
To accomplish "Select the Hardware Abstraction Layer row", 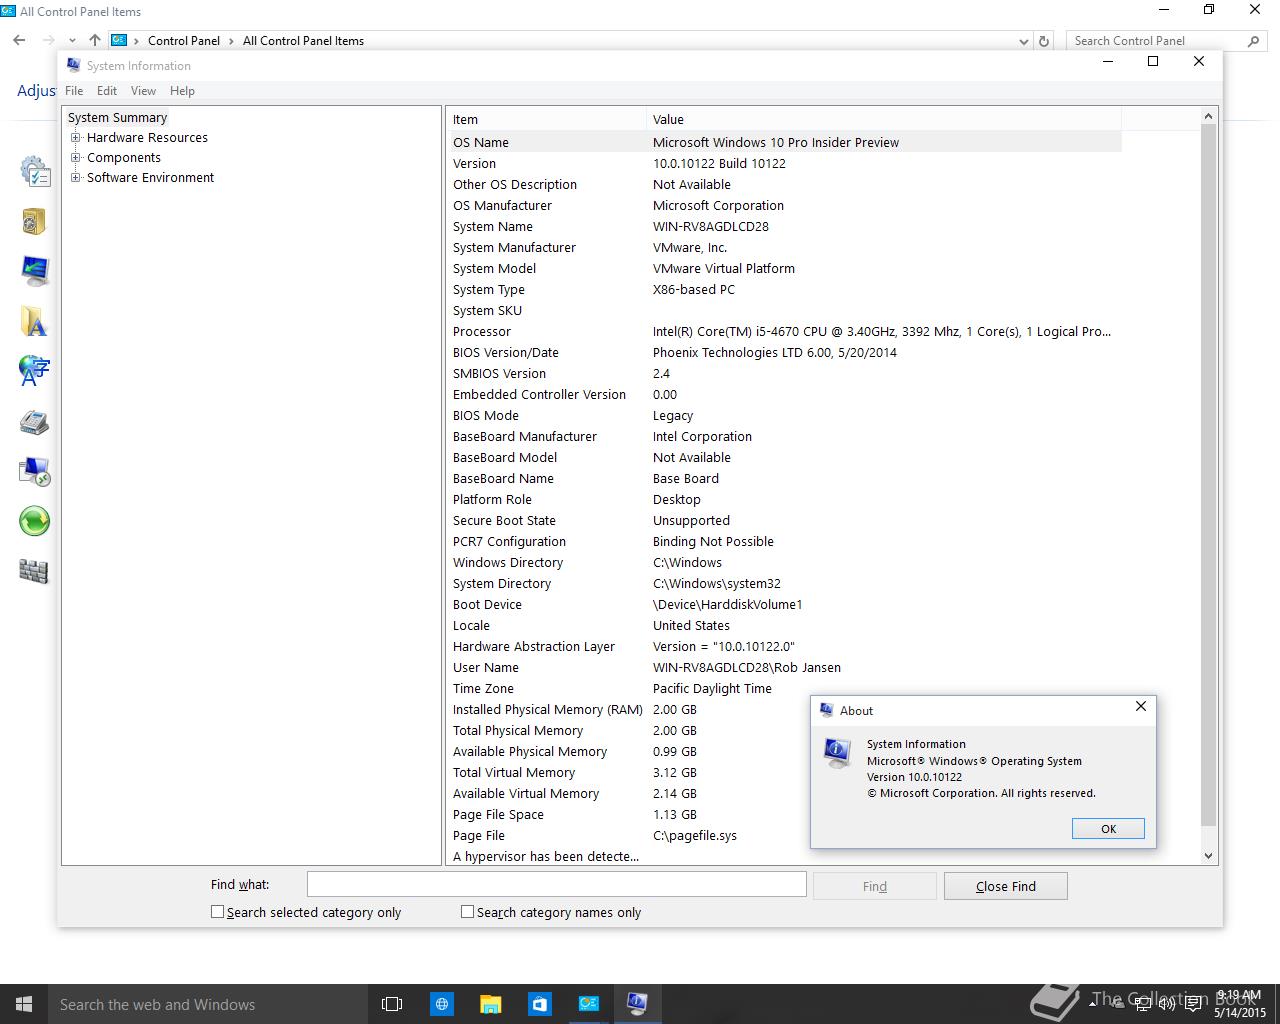I will 784,646.
